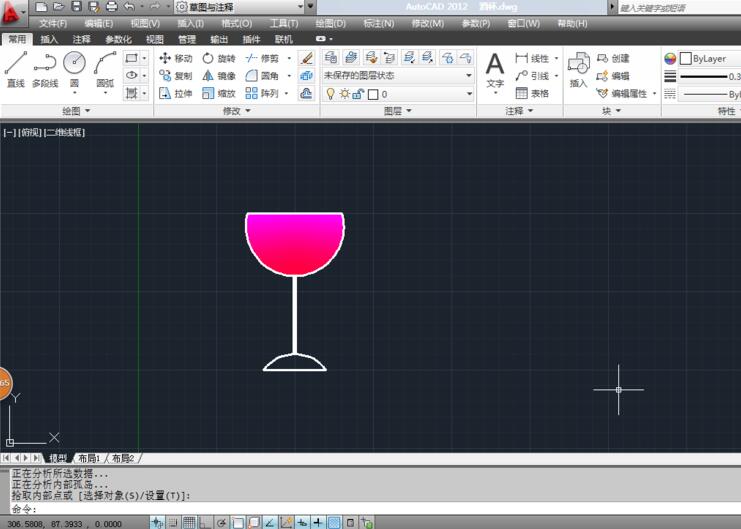741x529 pixels.
Task: Click Create block (创建)
Action: pos(613,58)
